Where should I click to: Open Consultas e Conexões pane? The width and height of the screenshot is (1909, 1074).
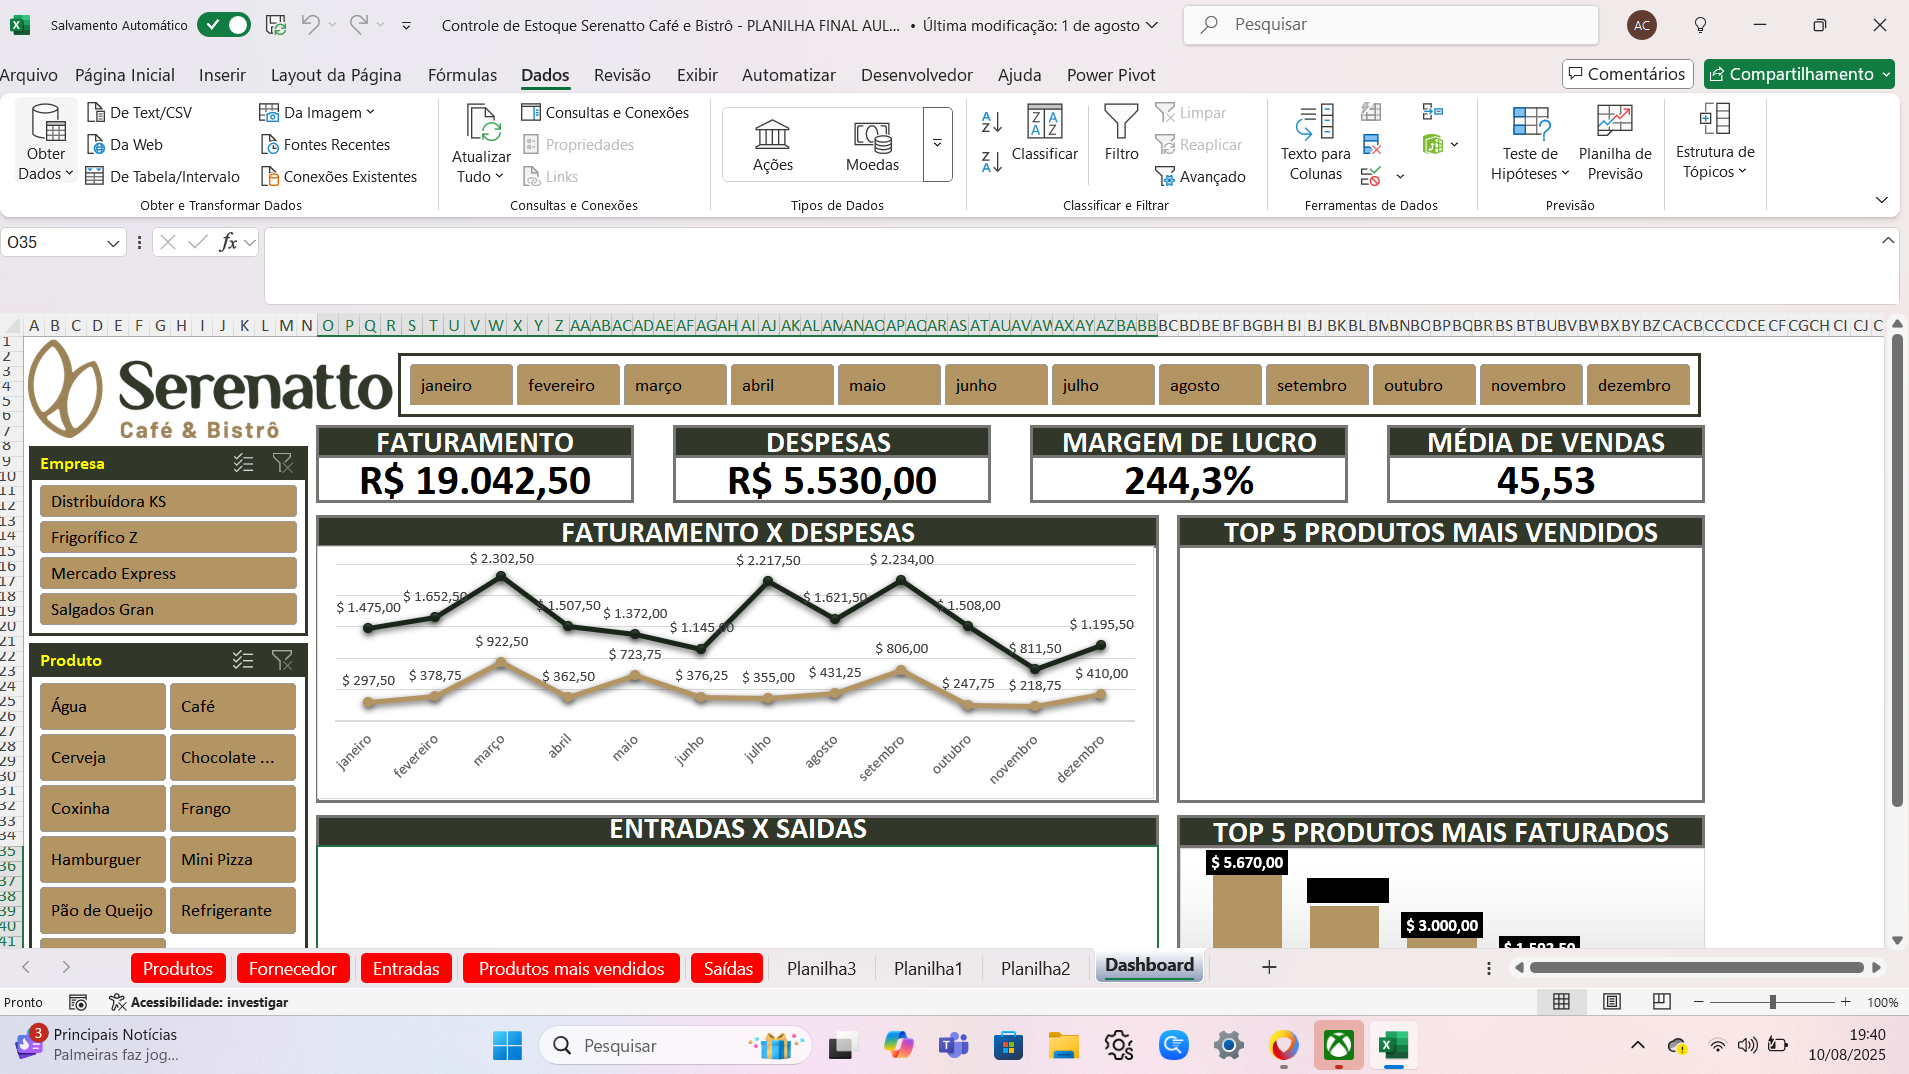(606, 112)
